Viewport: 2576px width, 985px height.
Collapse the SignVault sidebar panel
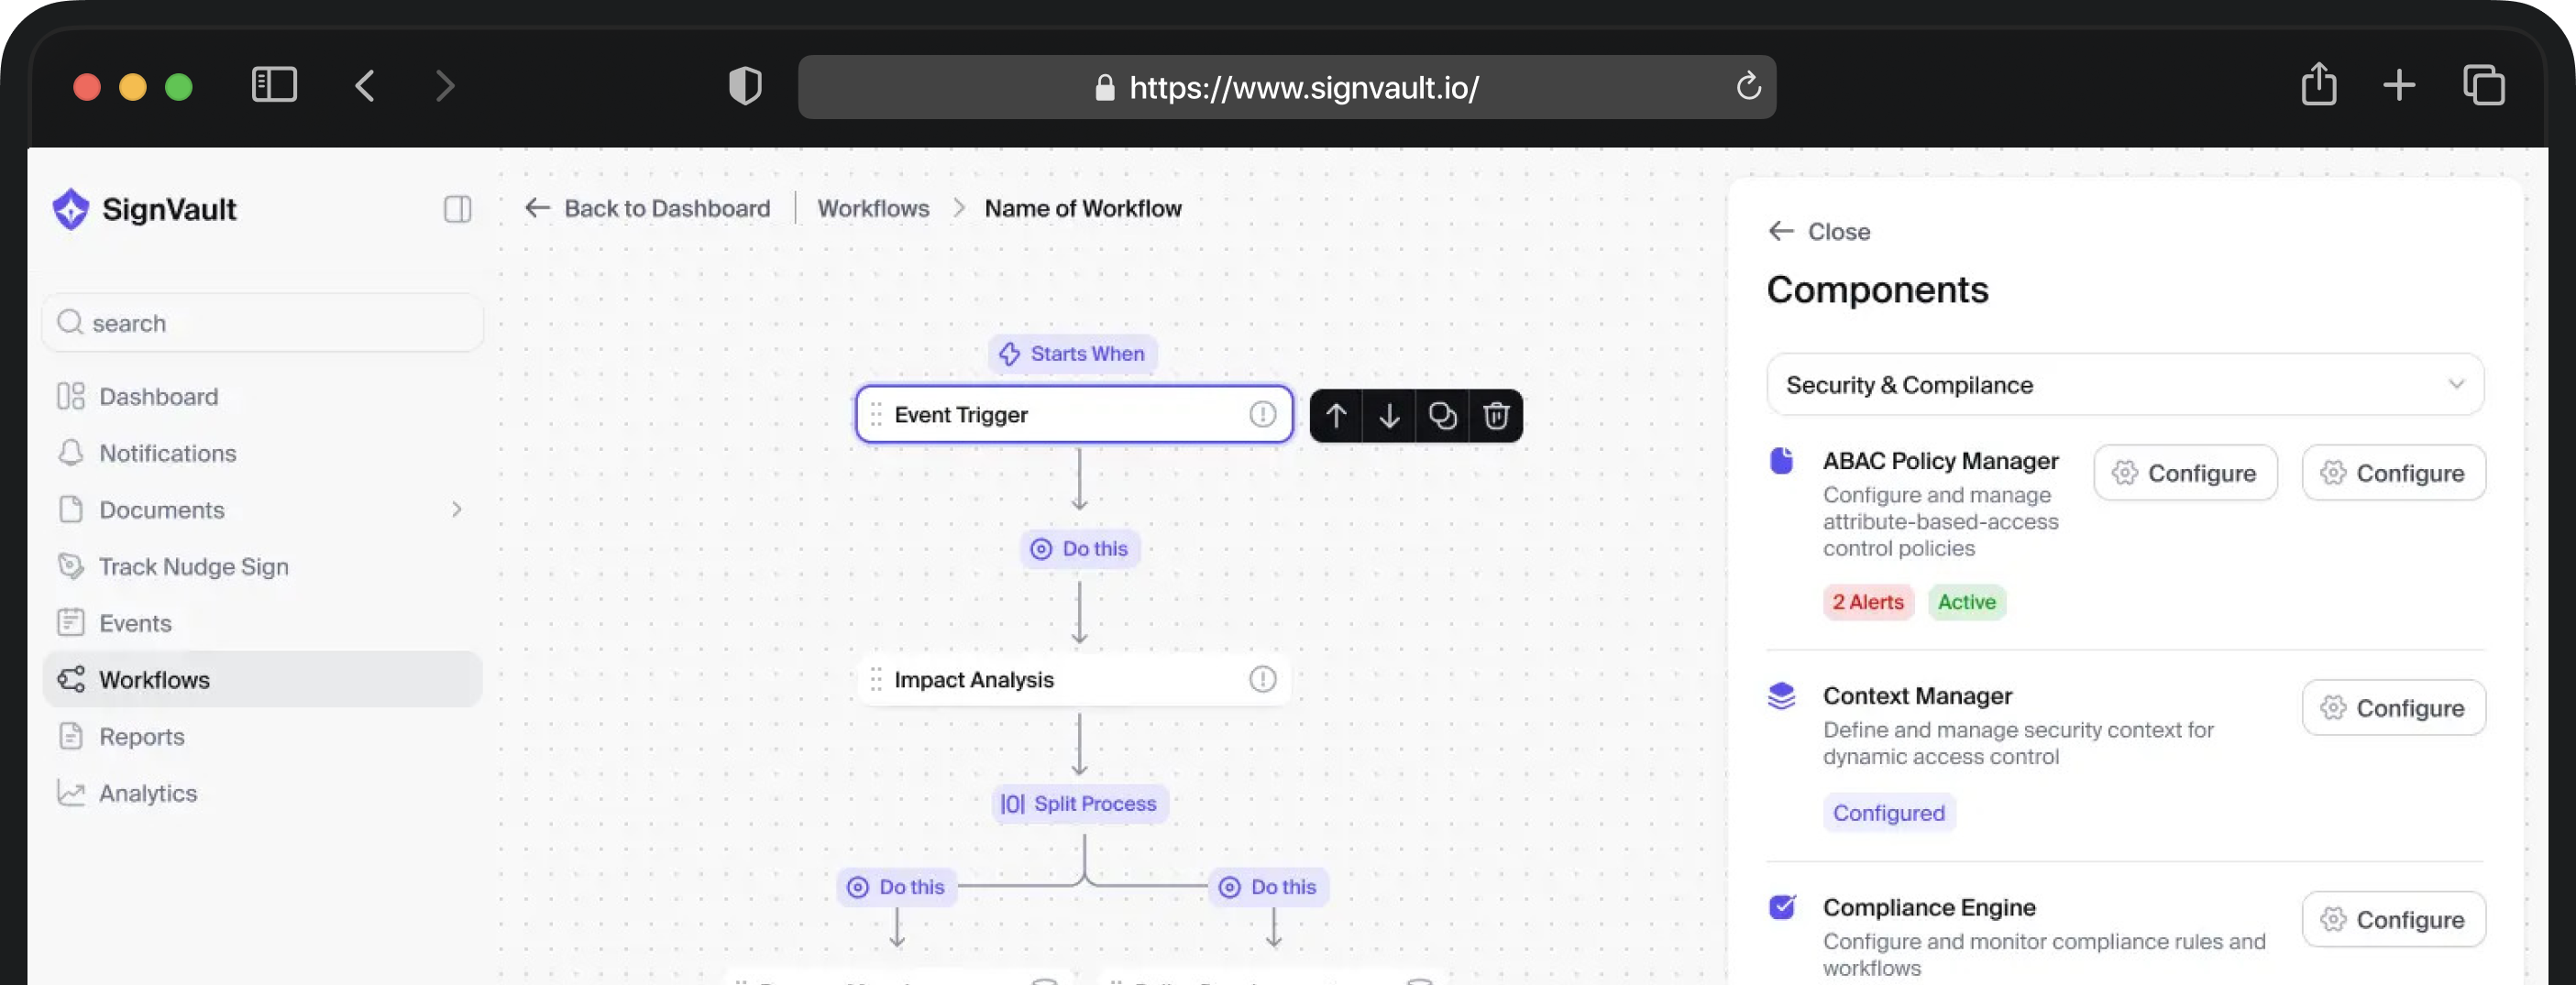(457, 209)
